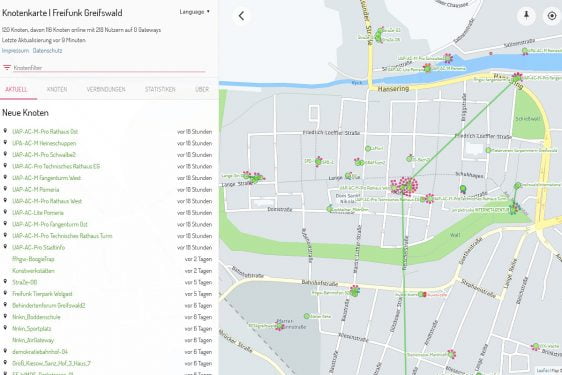This screenshot has height=375, width=562.
Task: Select UAP-AC-Pro Stadtinfo from list
Action: point(38,247)
